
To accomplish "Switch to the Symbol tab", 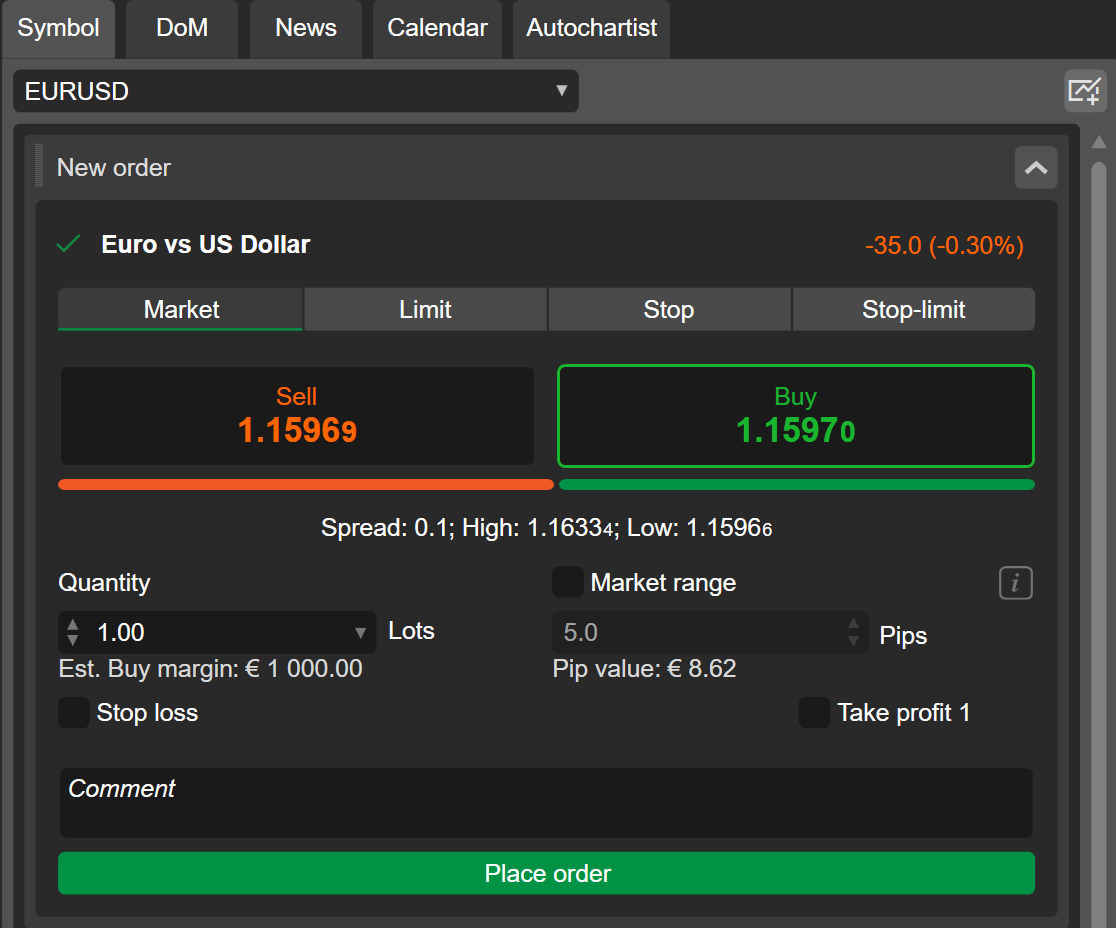I will 58,28.
